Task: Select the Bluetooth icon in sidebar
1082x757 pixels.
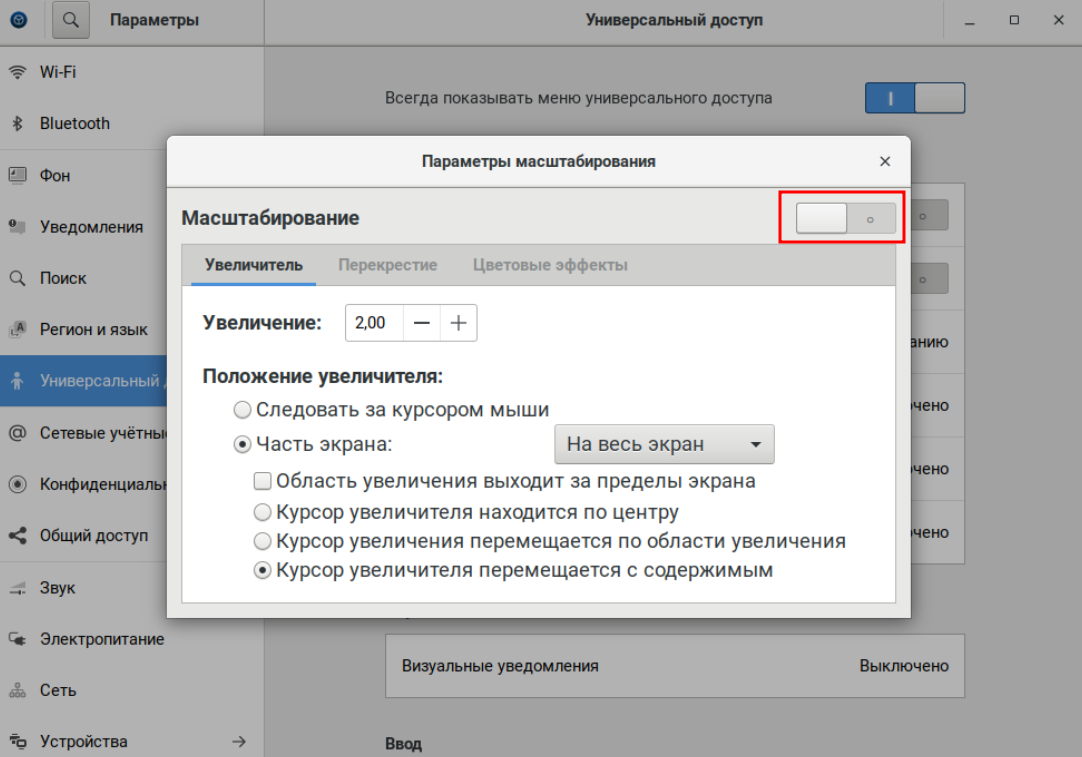Action: [x=17, y=124]
